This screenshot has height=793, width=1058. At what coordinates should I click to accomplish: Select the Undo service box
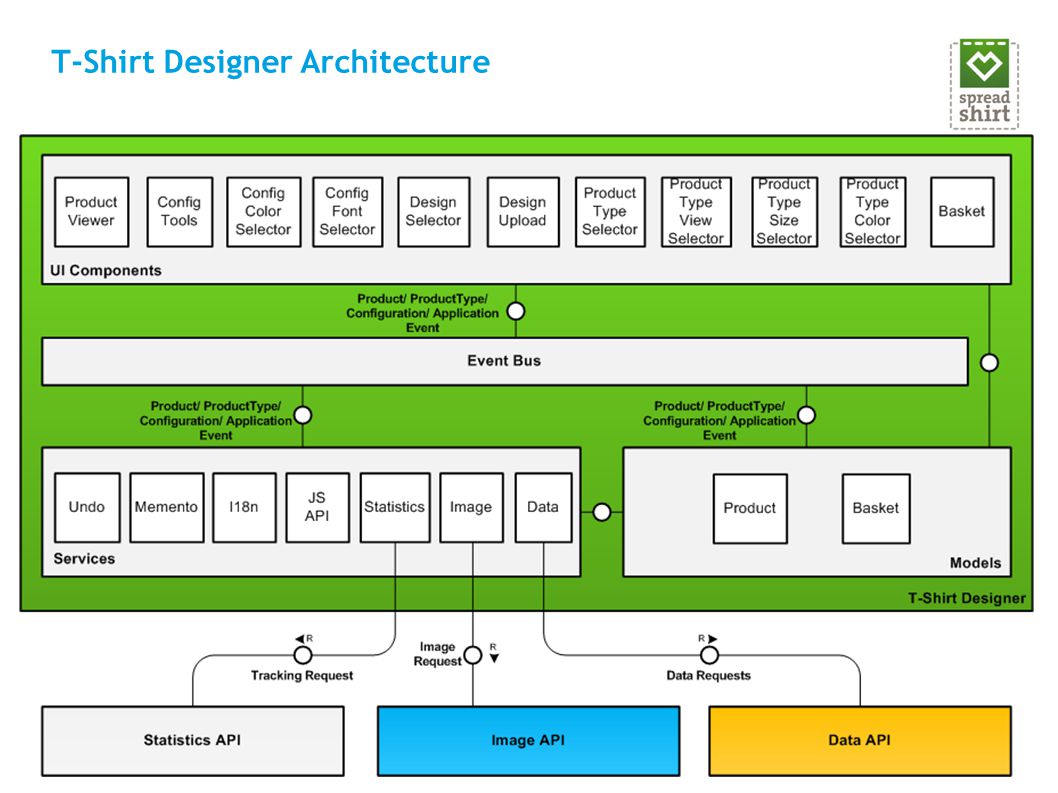[x=87, y=508]
